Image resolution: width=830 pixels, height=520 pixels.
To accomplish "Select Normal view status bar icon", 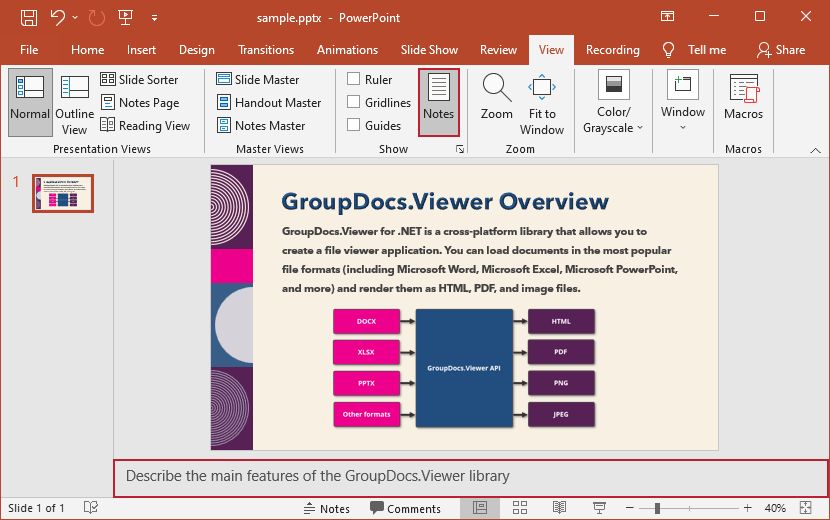I will [480, 508].
